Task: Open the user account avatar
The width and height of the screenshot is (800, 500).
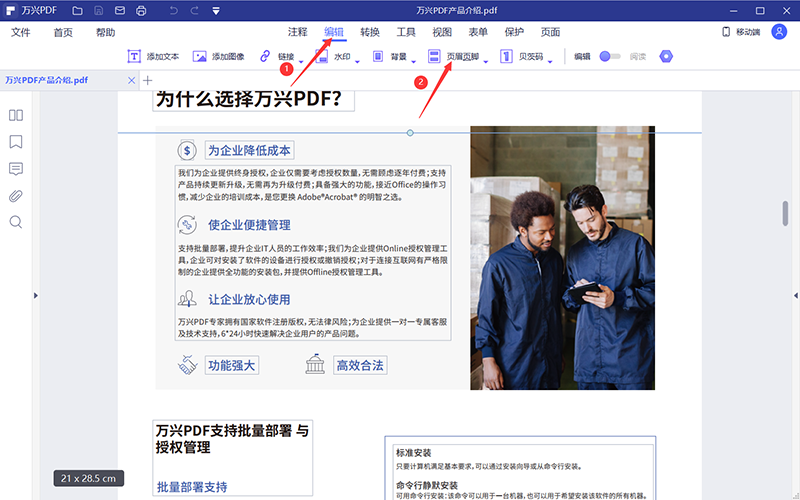Action: 779,32
